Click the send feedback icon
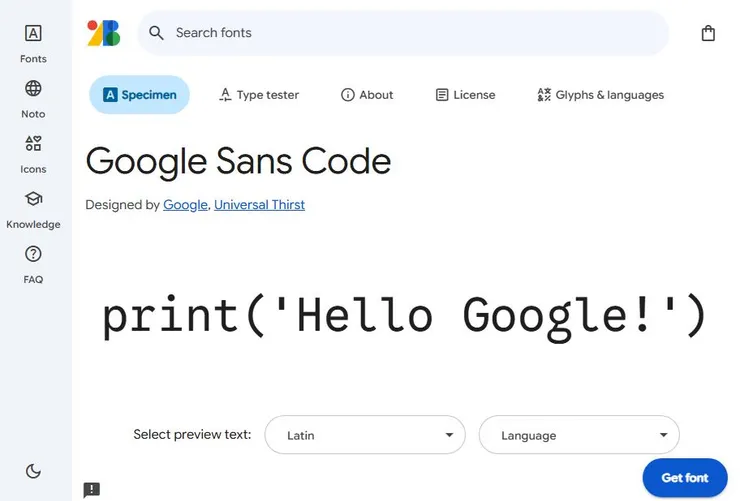The height and width of the screenshot is (501, 740). 92,490
